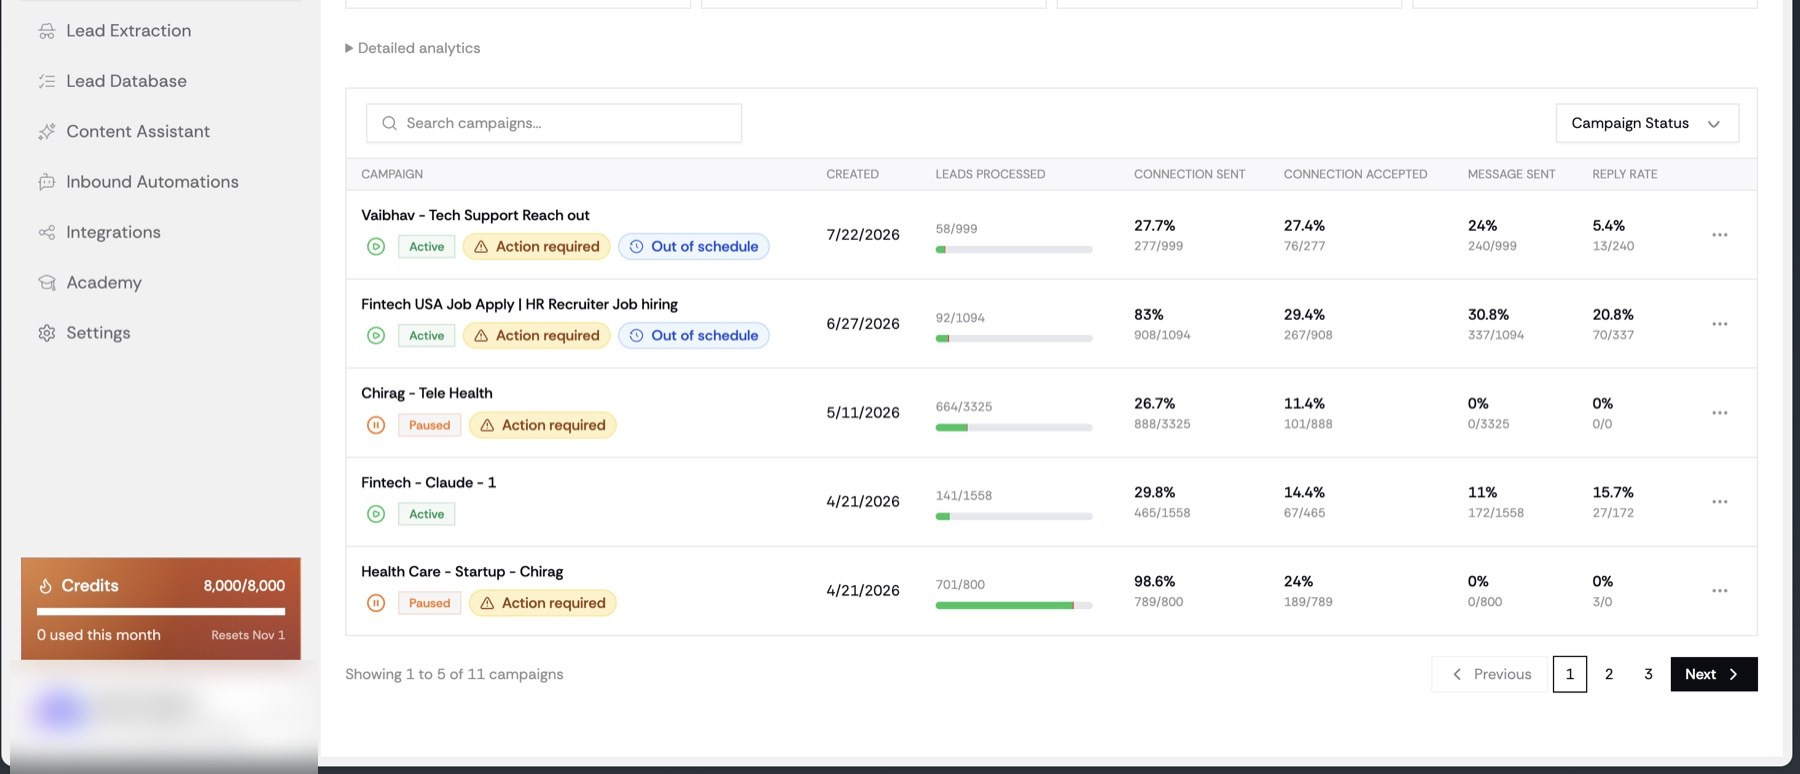Click the search magnifier icon
The width and height of the screenshot is (1800, 774).
[x=389, y=123]
